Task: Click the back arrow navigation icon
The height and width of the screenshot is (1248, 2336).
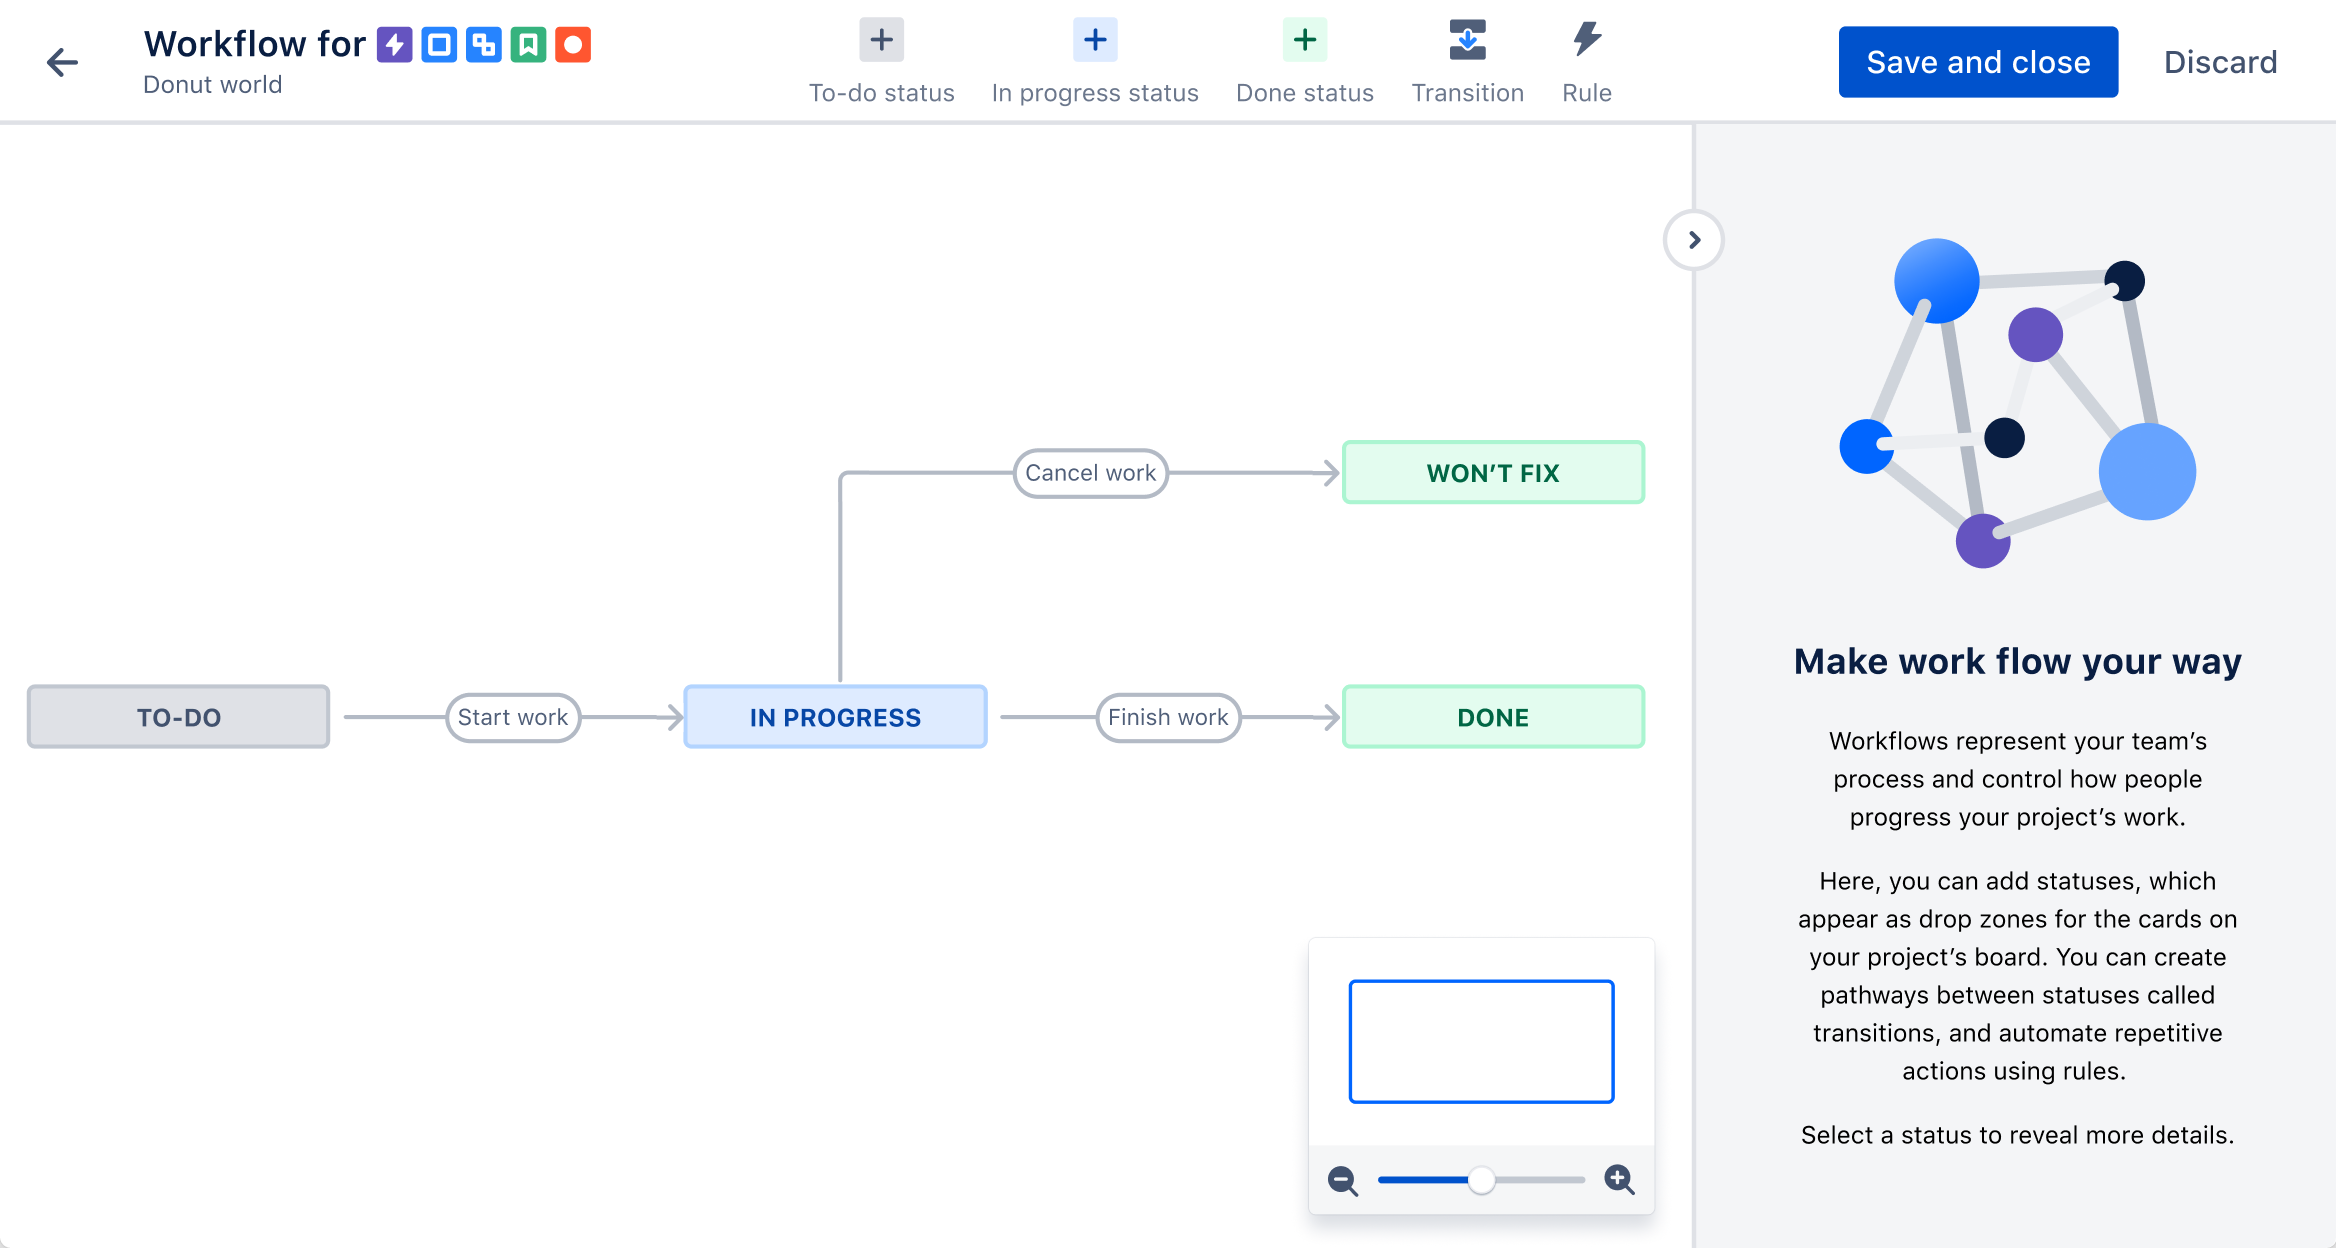Action: [x=57, y=62]
